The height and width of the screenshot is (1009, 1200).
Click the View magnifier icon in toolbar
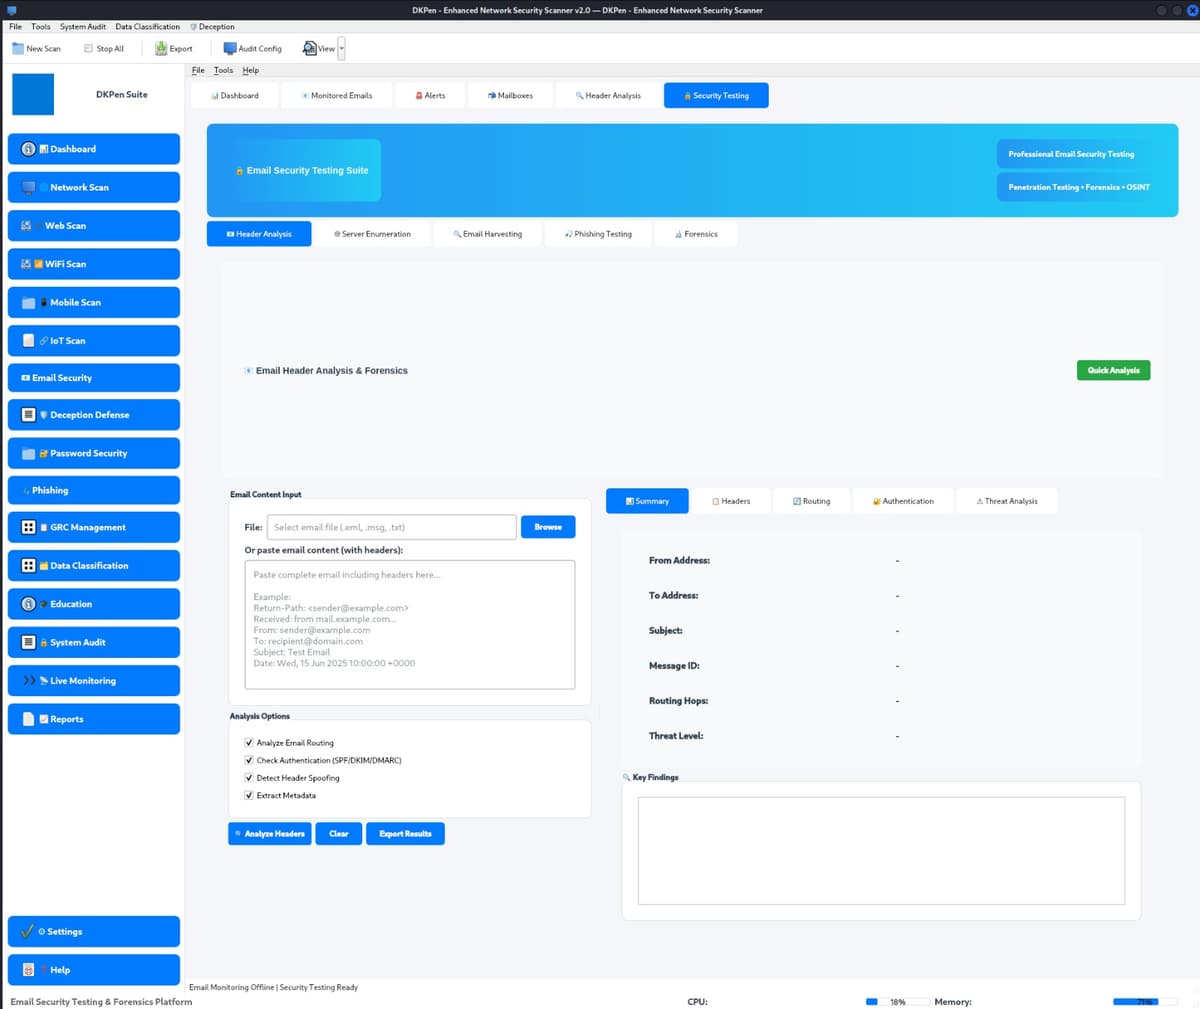[310, 48]
